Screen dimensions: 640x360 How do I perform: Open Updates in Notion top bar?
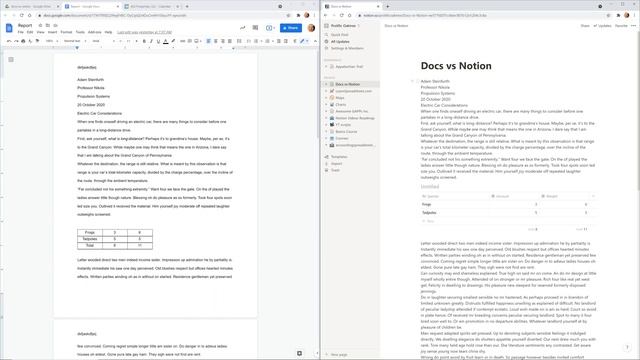(602, 26)
